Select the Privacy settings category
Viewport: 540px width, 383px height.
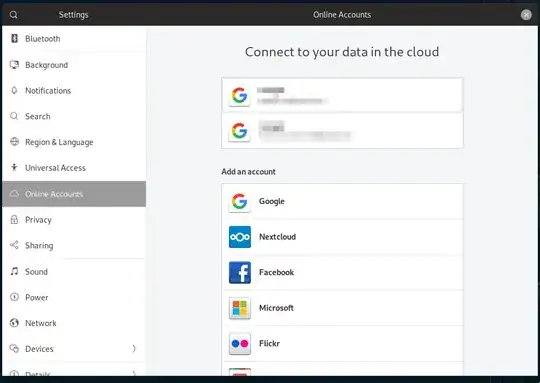pos(74,220)
